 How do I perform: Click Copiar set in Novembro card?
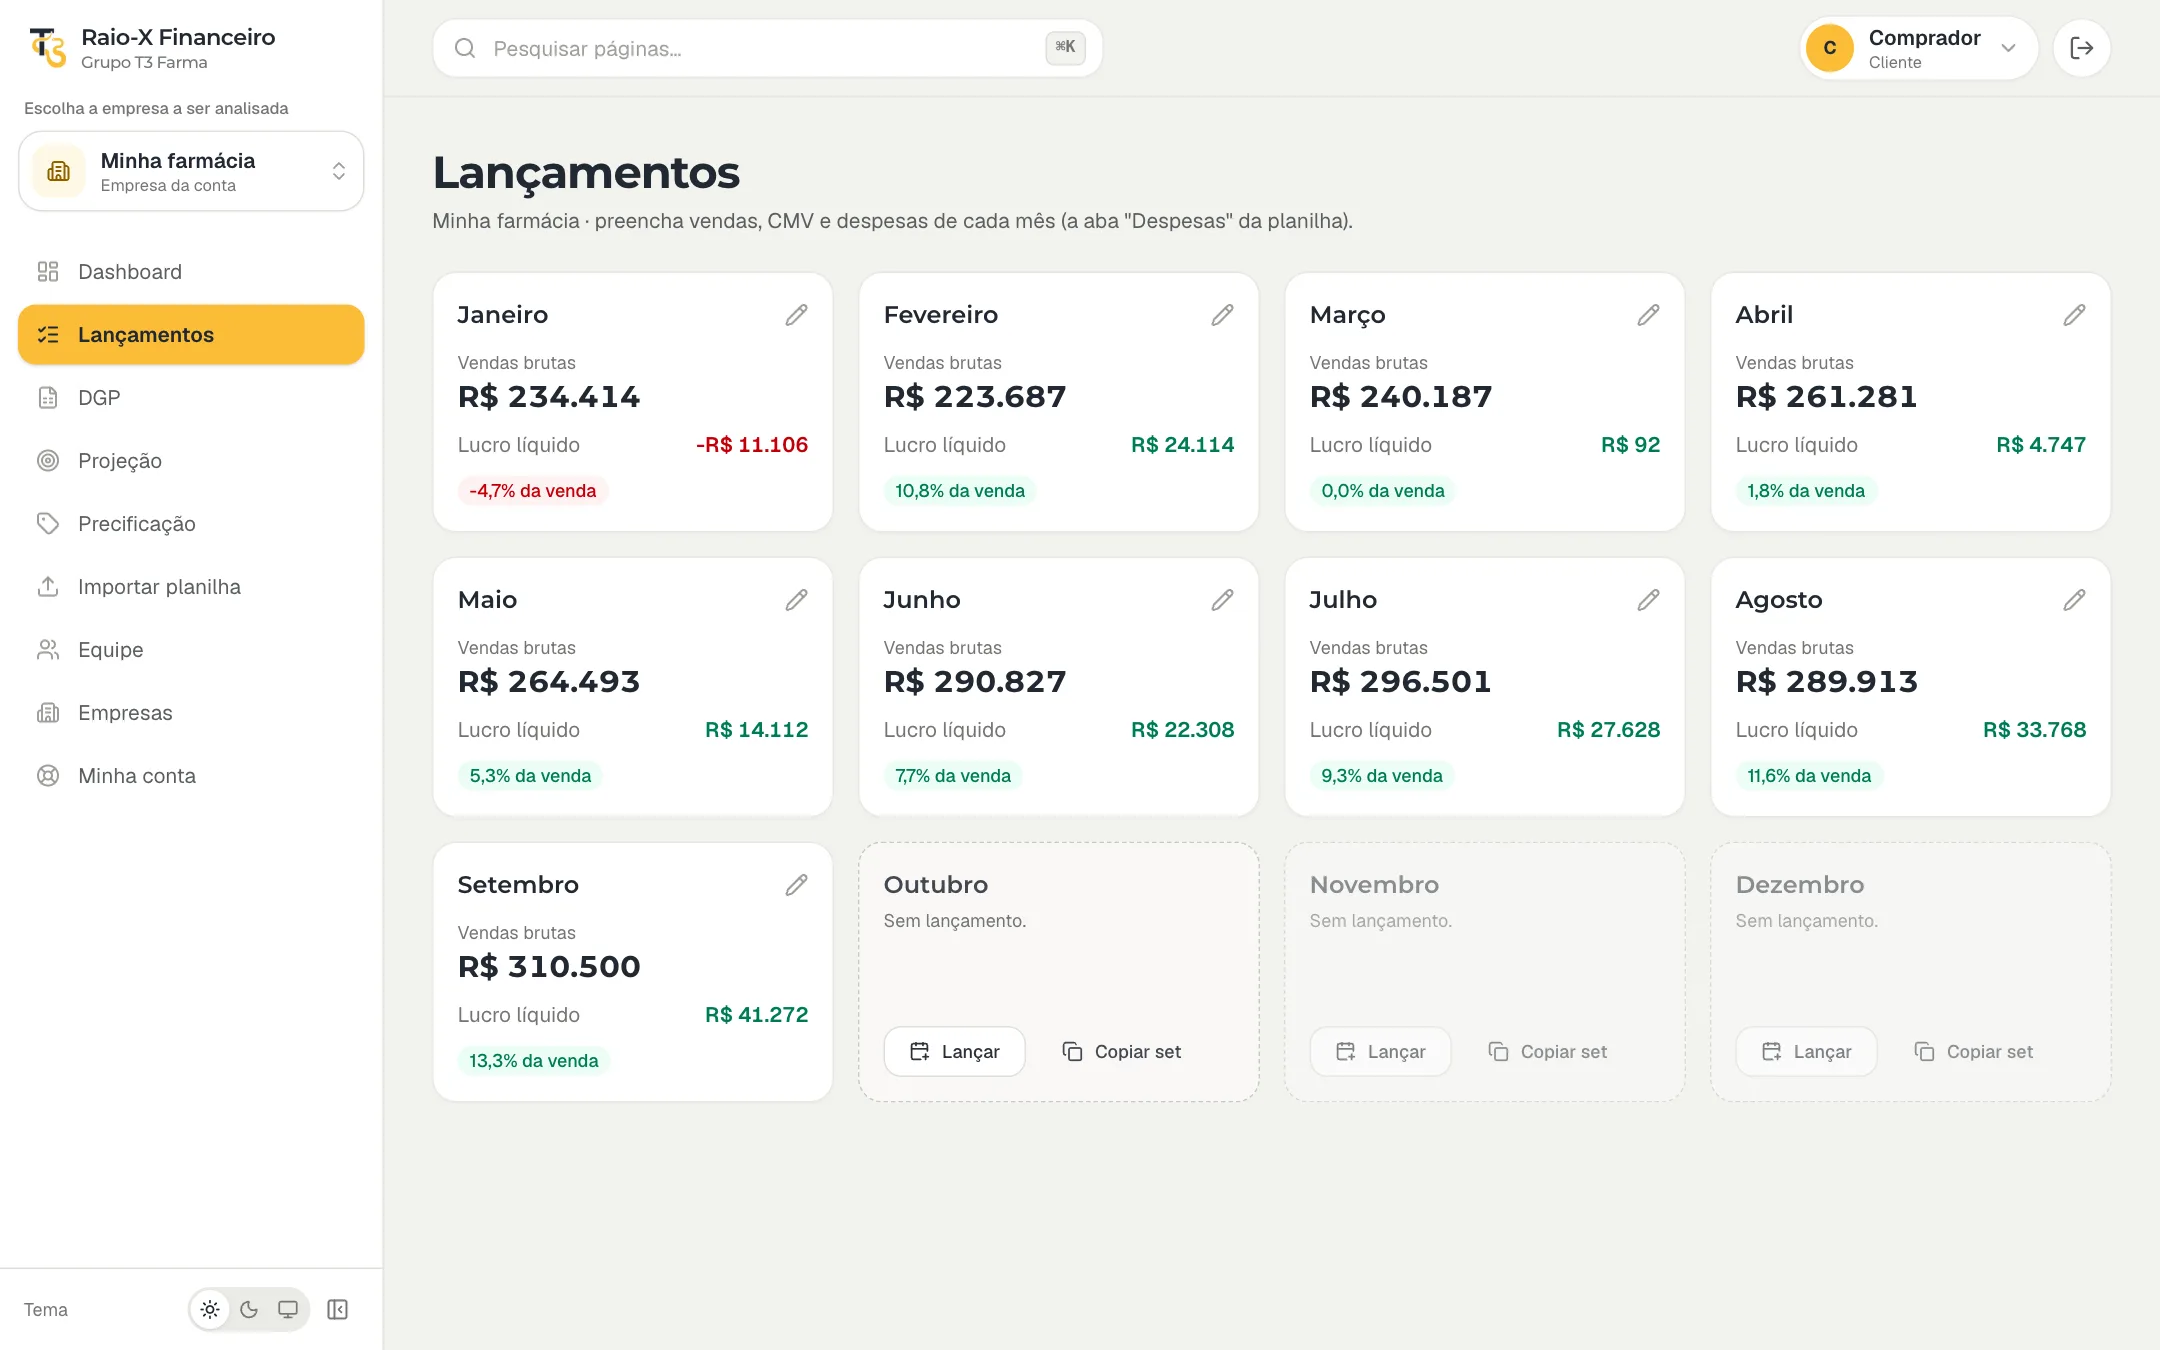(1548, 1052)
